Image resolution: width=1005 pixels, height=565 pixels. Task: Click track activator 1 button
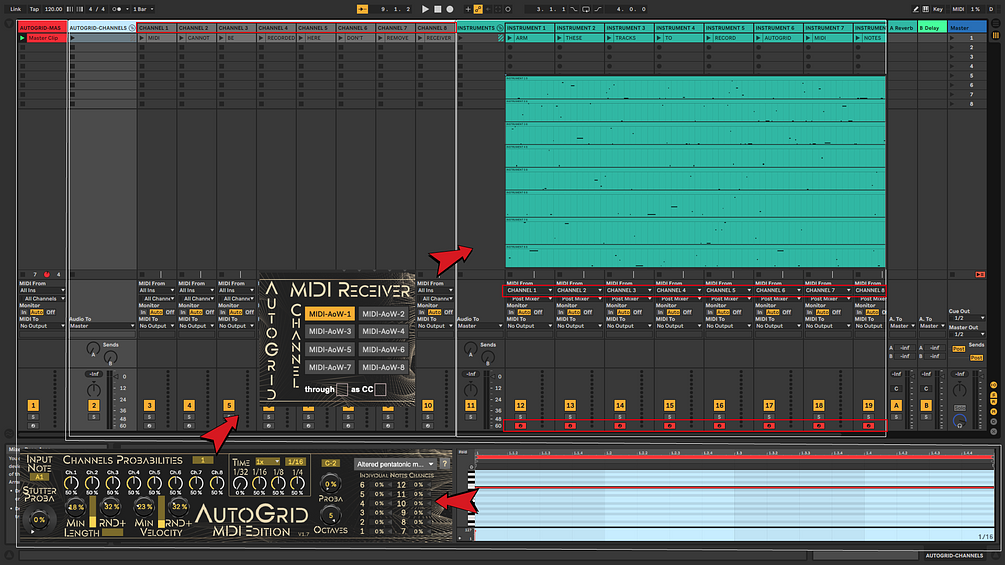click(33, 405)
